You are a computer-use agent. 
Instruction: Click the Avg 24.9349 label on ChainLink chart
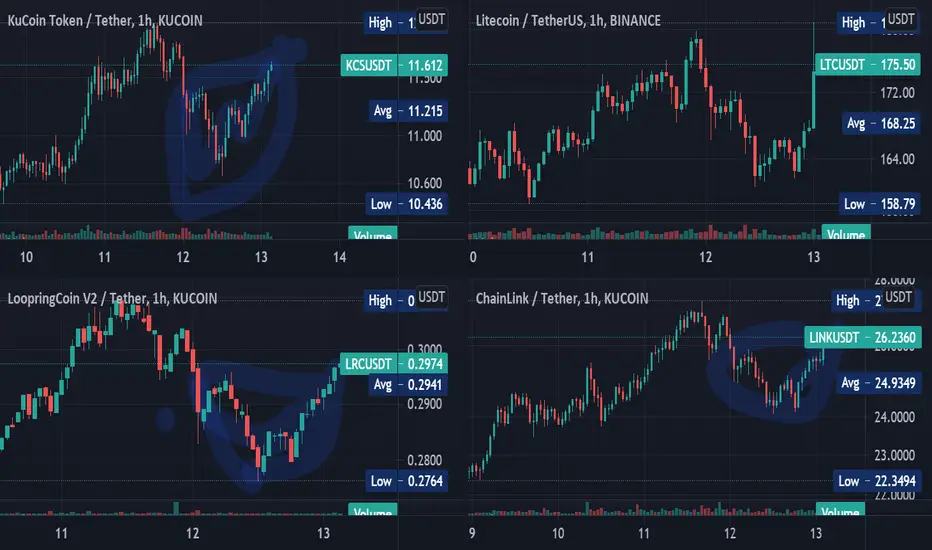(879, 383)
